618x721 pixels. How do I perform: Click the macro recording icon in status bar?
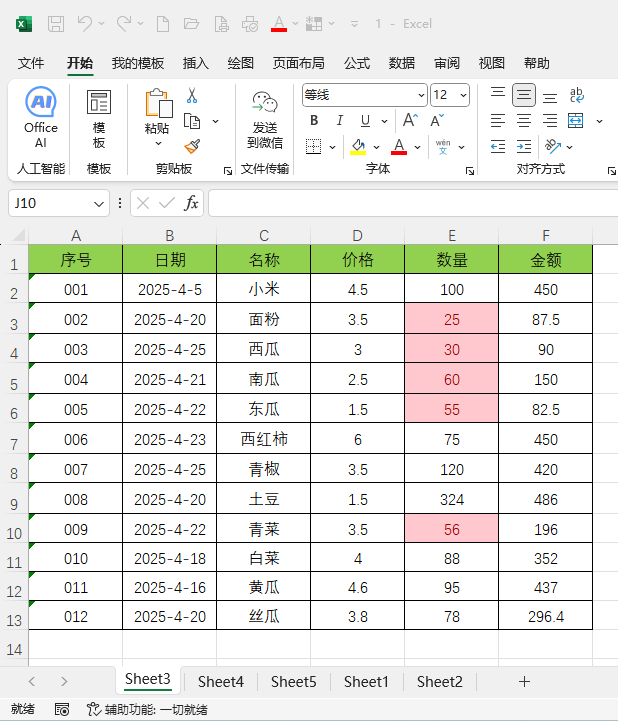62,709
